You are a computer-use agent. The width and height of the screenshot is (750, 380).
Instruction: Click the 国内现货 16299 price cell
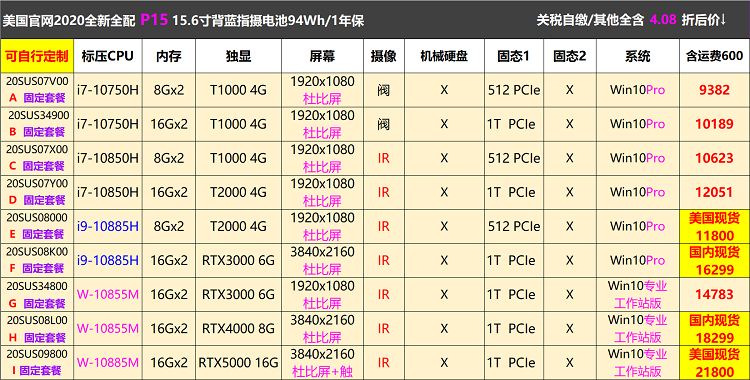click(715, 260)
